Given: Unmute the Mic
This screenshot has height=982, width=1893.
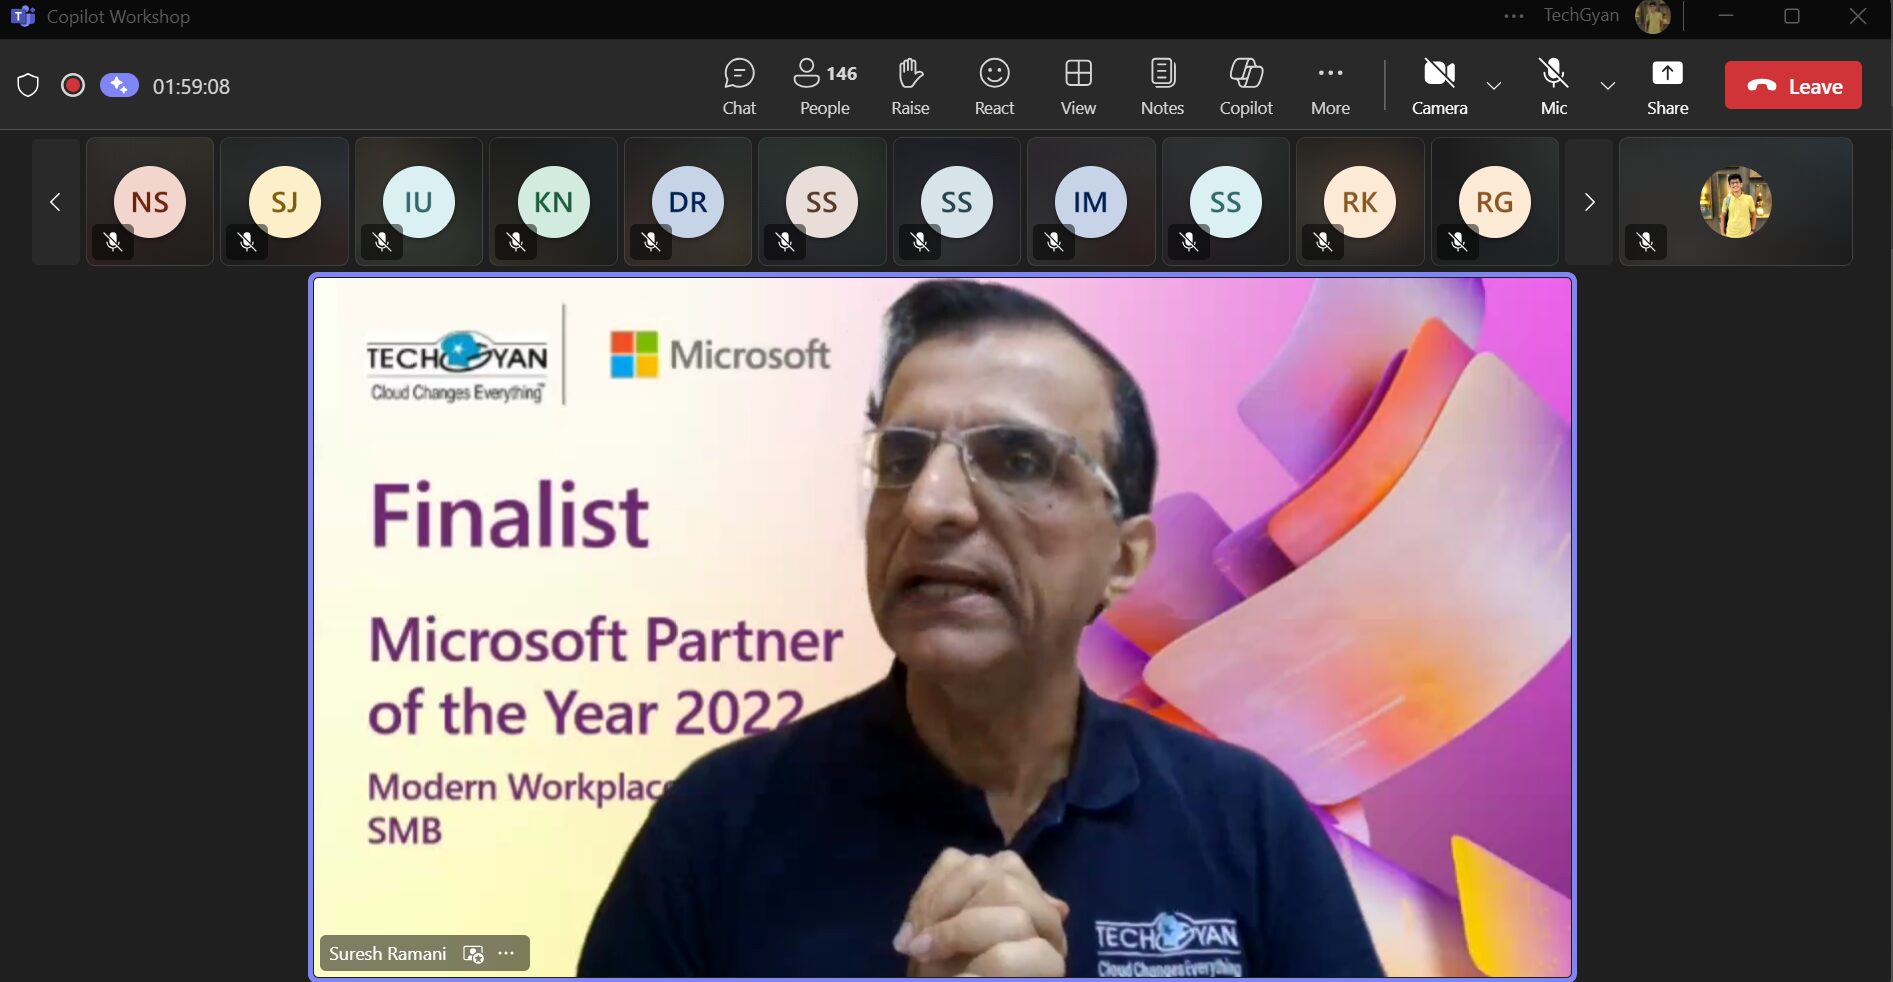Looking at the screenshot, I should 1553,86.
